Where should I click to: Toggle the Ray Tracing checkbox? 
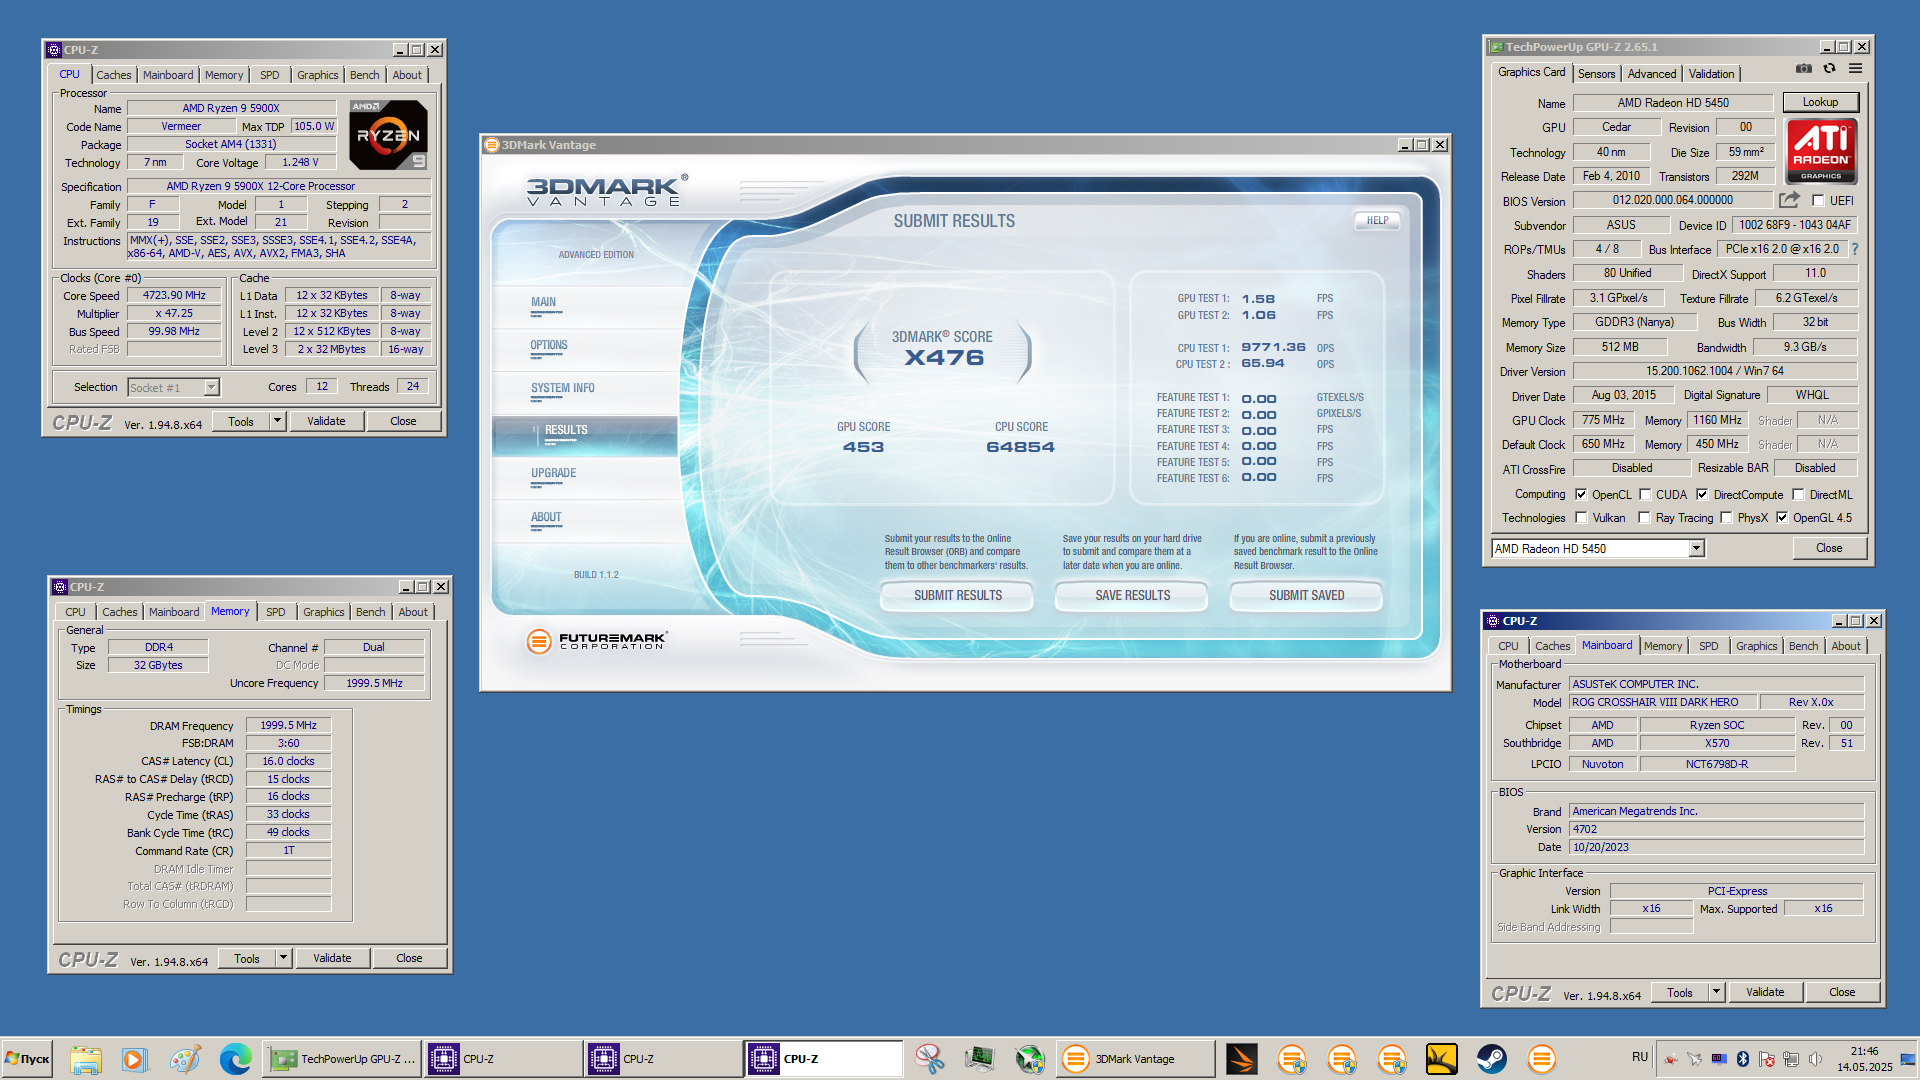click(x=1645, y=517)
